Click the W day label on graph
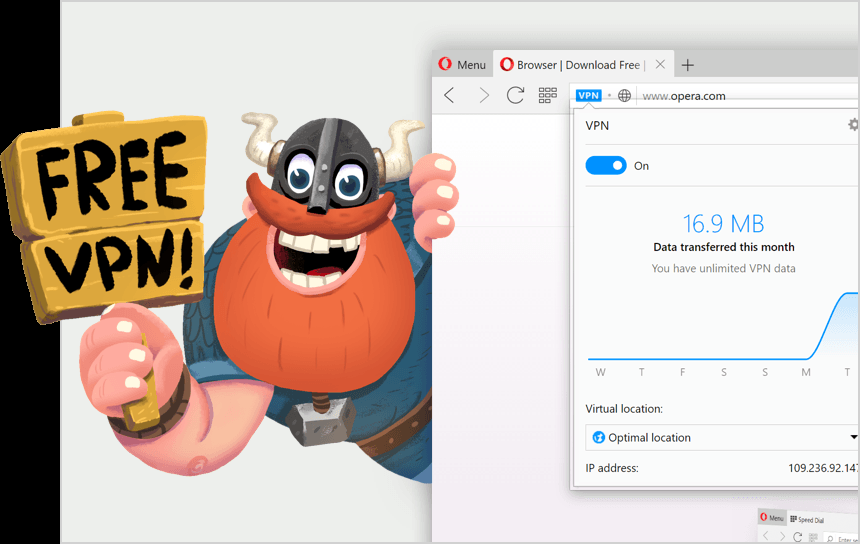Image resolution: width=860 pixels, height=544 pixels. pyautogui.click(x=601, y=372)
